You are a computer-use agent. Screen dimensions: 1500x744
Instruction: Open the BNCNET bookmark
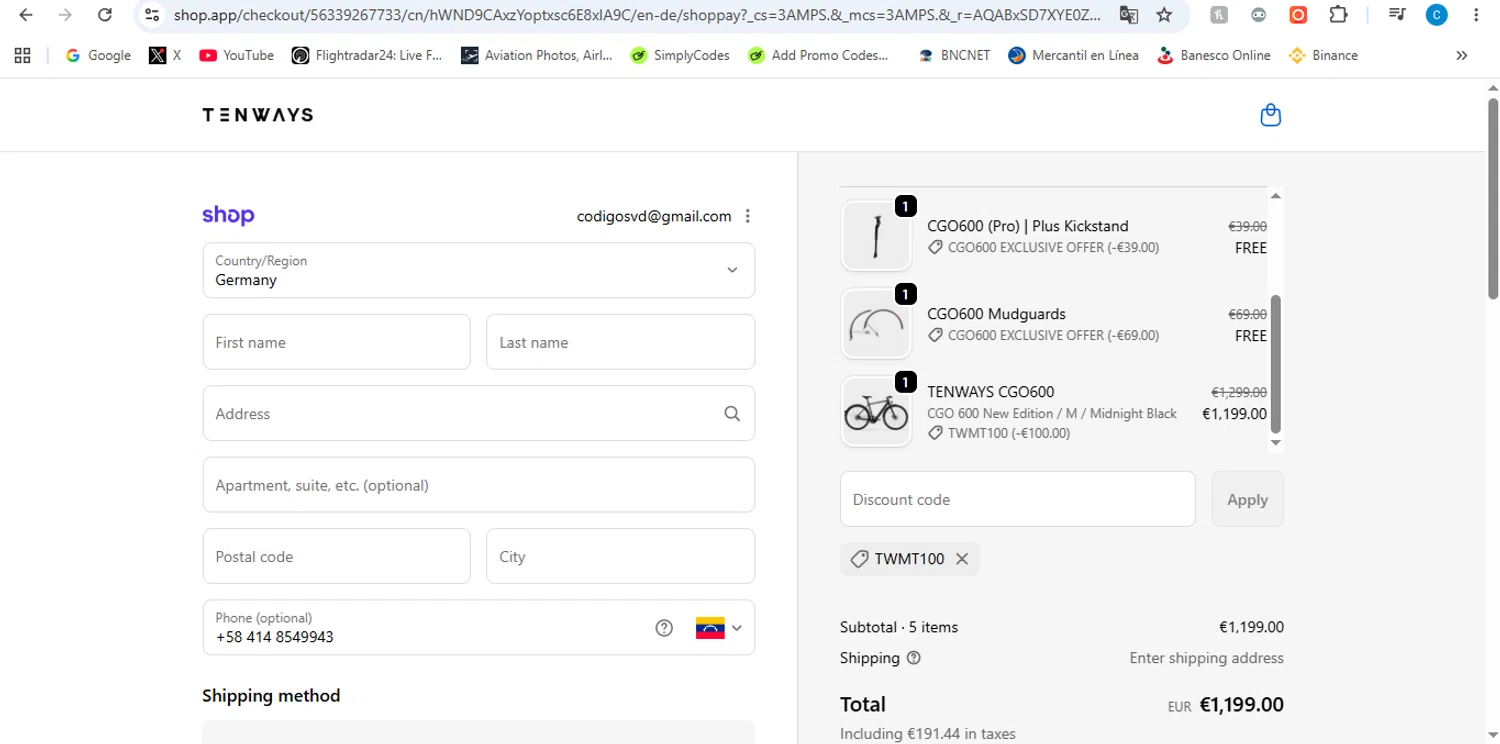954,56
